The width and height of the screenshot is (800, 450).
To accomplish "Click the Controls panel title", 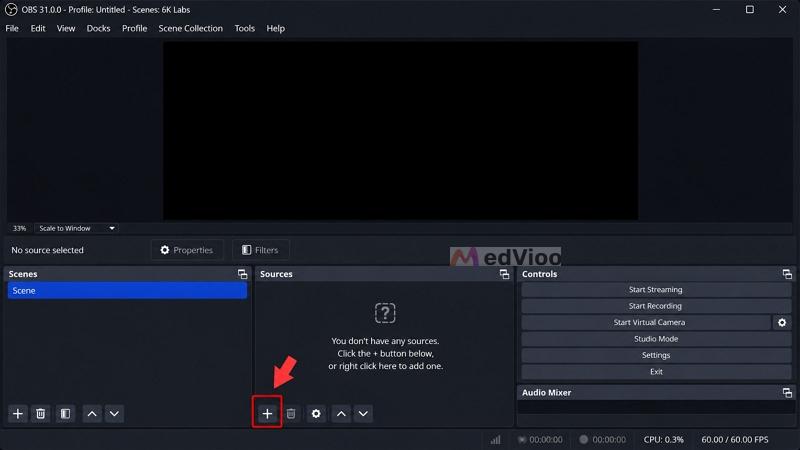I will [x=539, y=274].
